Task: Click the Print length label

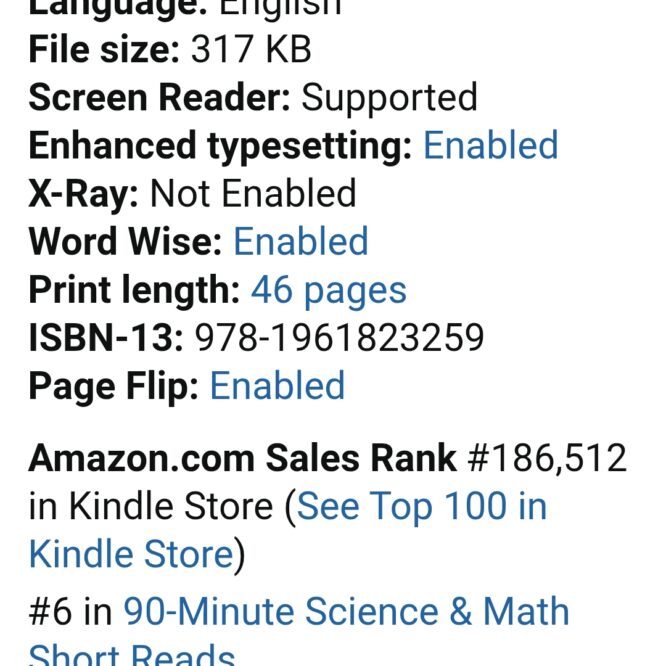Action: point(134,290)
